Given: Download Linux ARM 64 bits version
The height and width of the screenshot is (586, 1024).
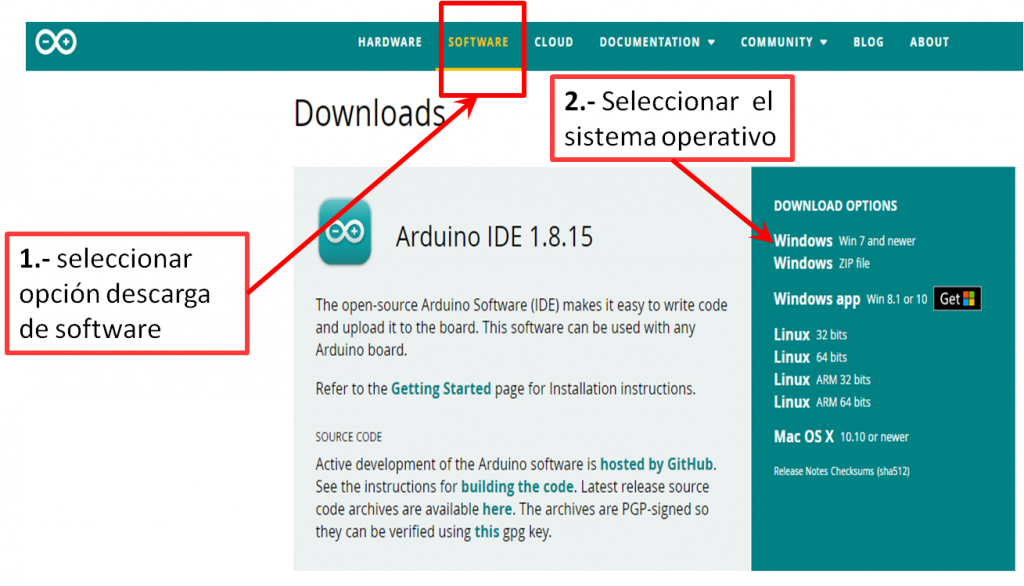Looking at the screenshot, I should pos(822,402).
